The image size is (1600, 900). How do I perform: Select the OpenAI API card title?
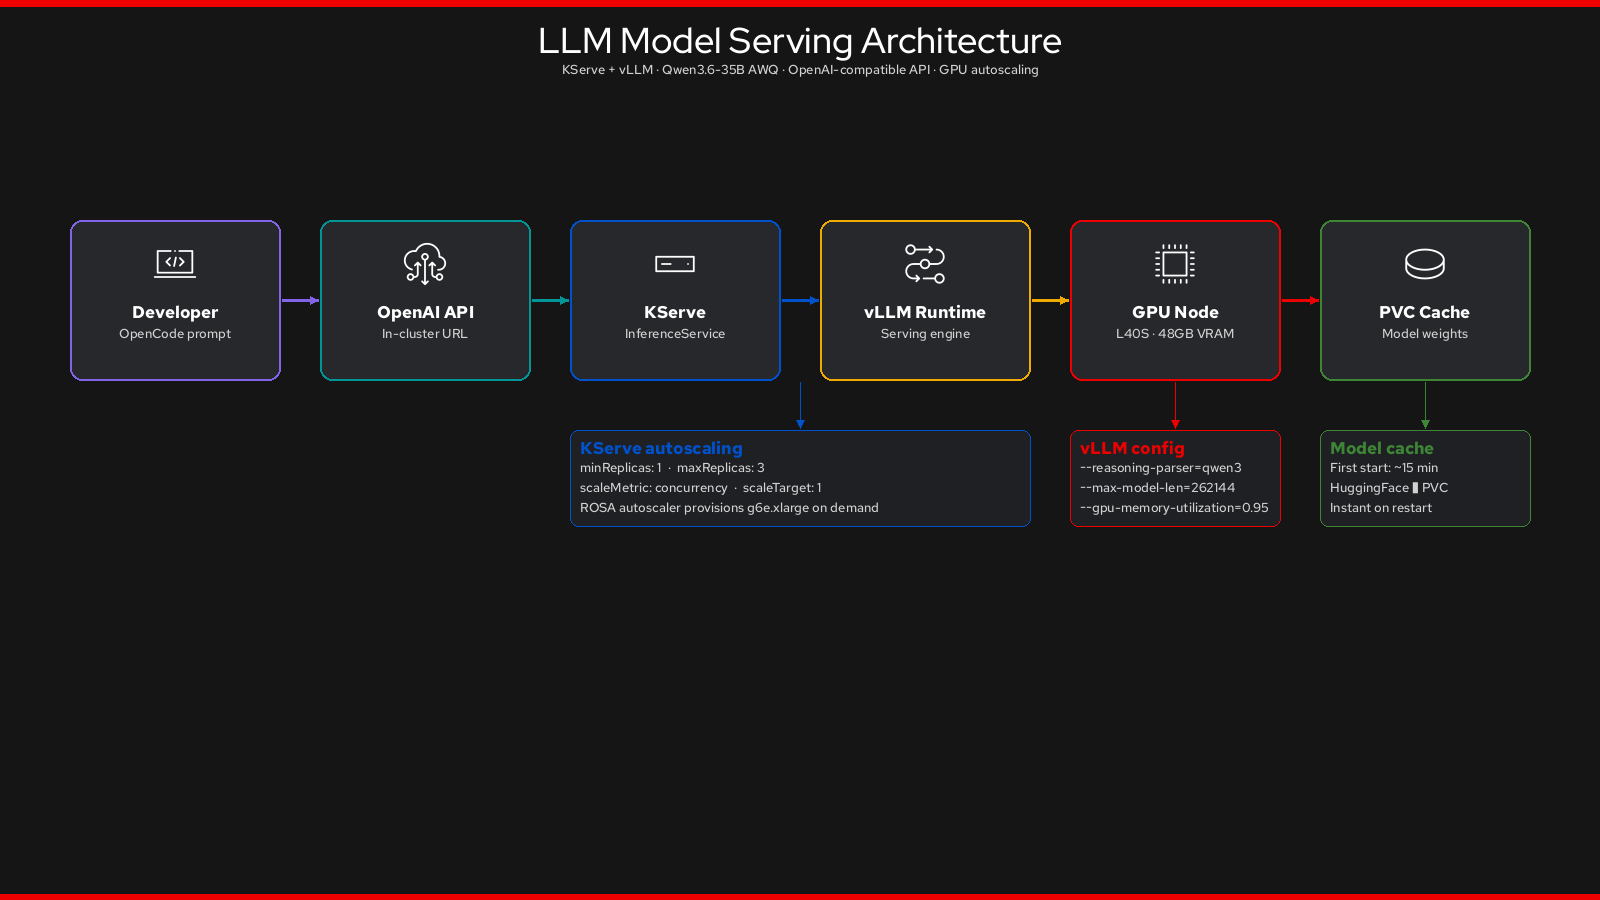coord(425,312)
